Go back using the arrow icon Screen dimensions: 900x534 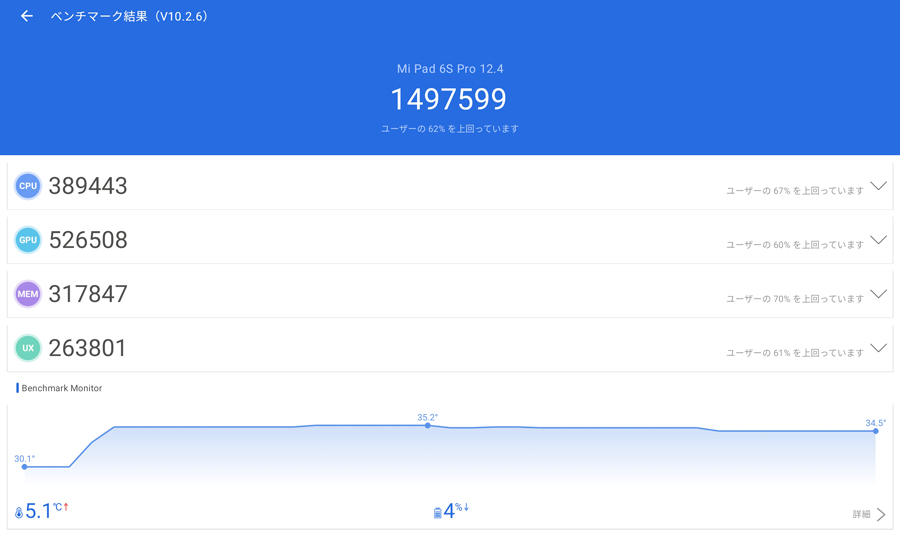pyautogui.click(x=26, y=16)
